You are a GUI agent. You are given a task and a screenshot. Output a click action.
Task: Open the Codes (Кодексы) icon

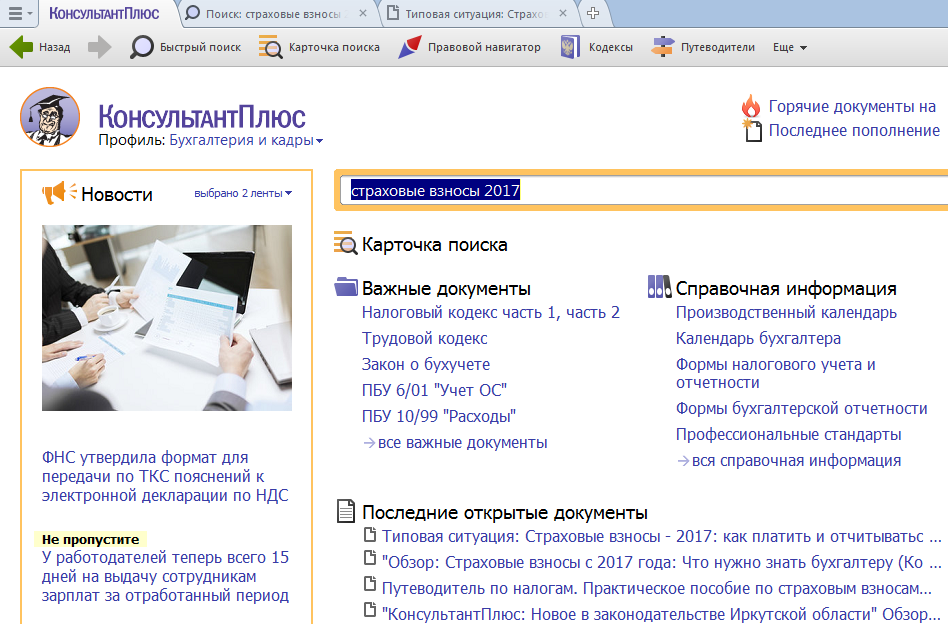pos(570,47)
